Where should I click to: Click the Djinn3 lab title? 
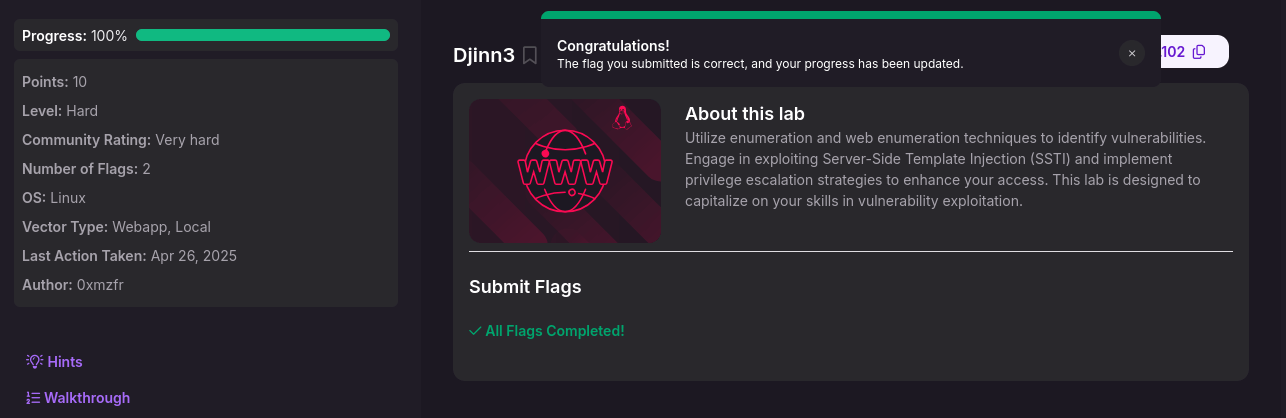(x=484, y=55)
